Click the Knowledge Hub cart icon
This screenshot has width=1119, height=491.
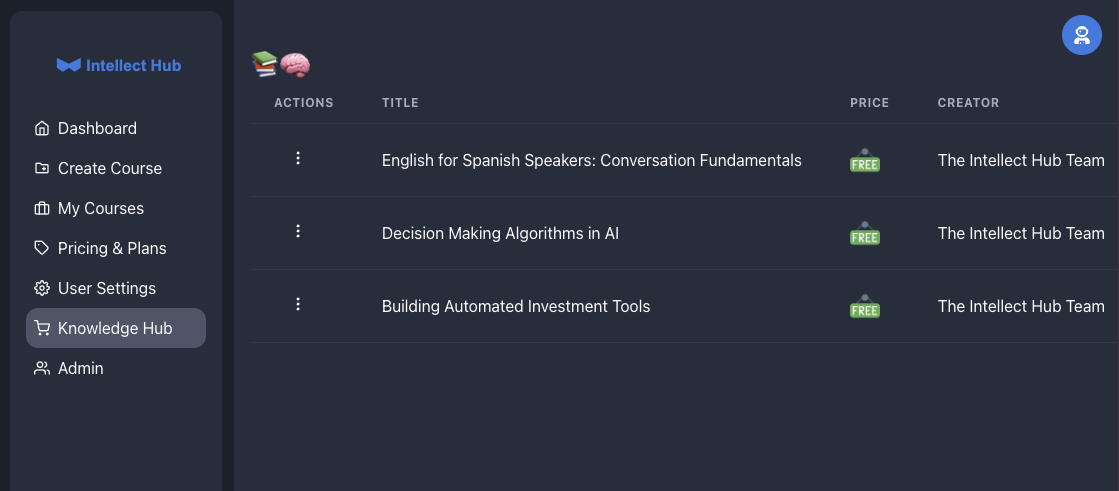[42, 328]
